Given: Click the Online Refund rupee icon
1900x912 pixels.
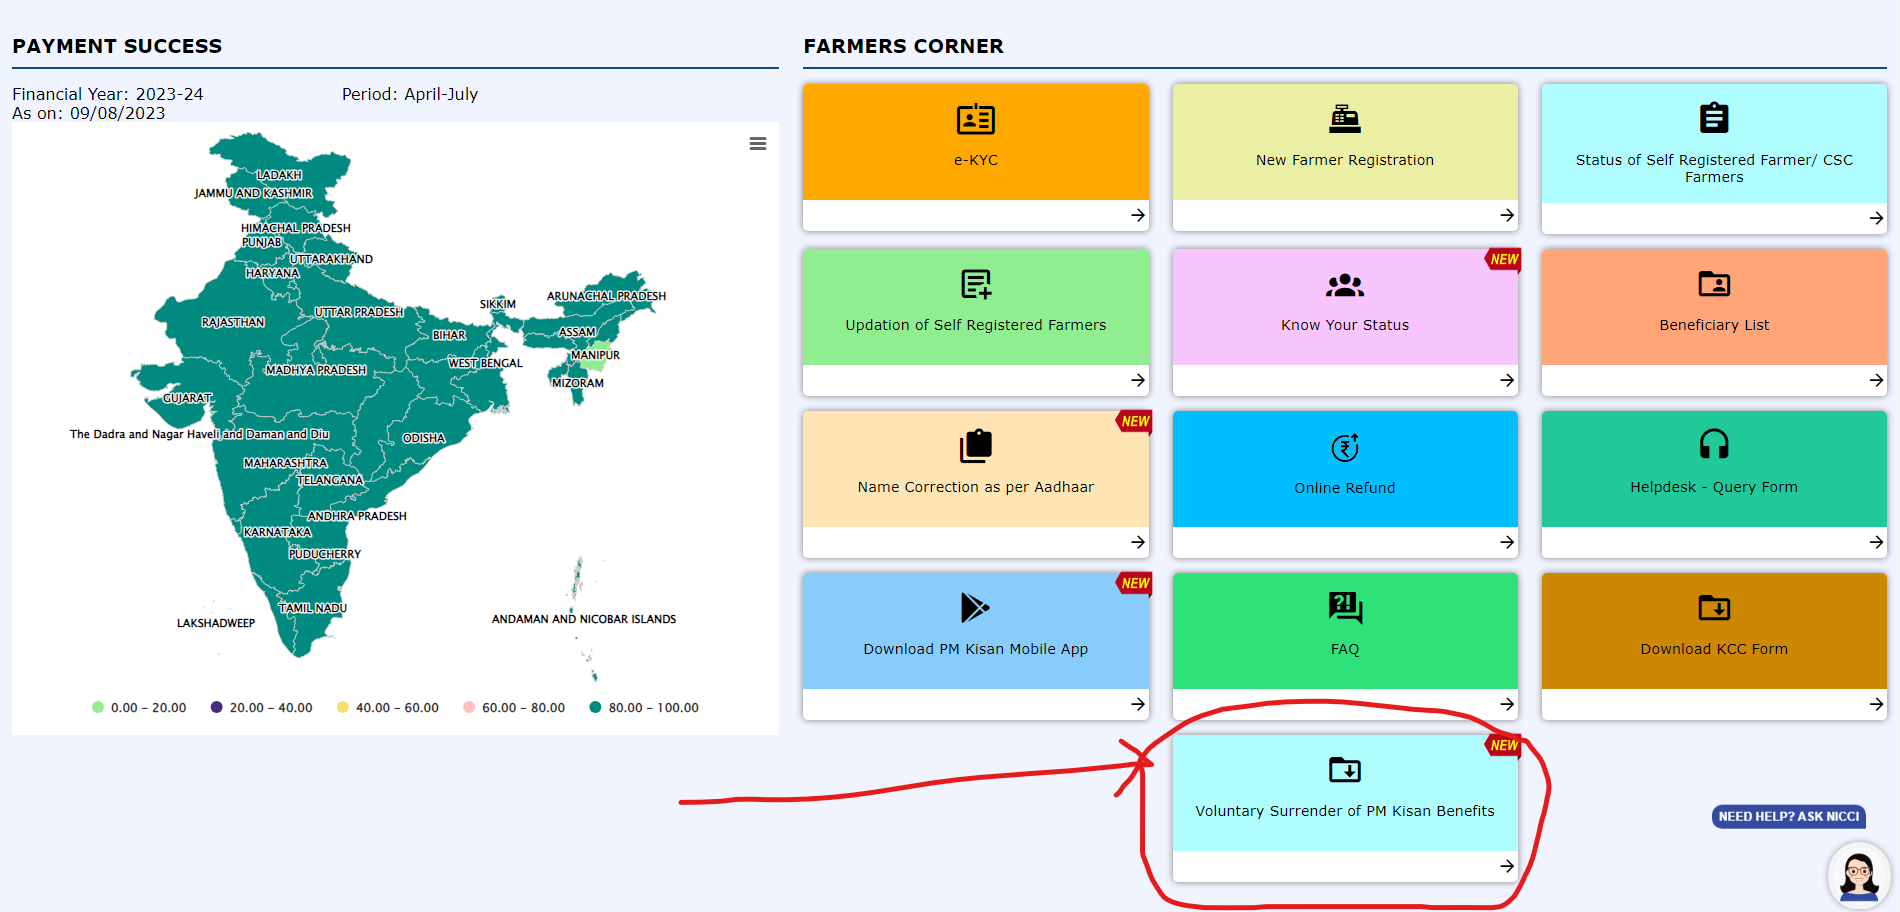Looking at the screenshot, I should [1344, 448].
